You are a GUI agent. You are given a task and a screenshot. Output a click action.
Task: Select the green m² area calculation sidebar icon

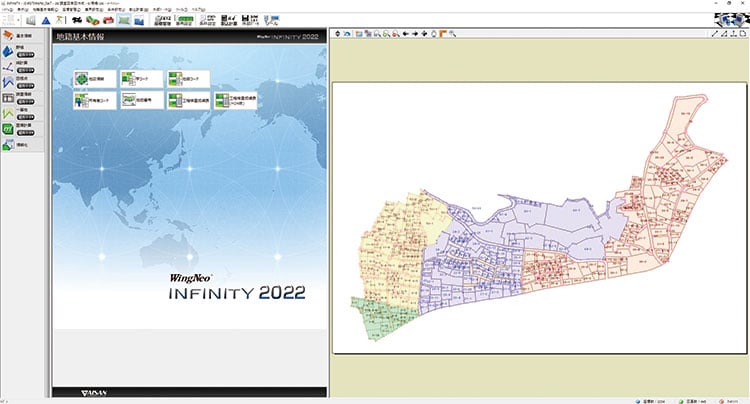[x=8, y=129]
